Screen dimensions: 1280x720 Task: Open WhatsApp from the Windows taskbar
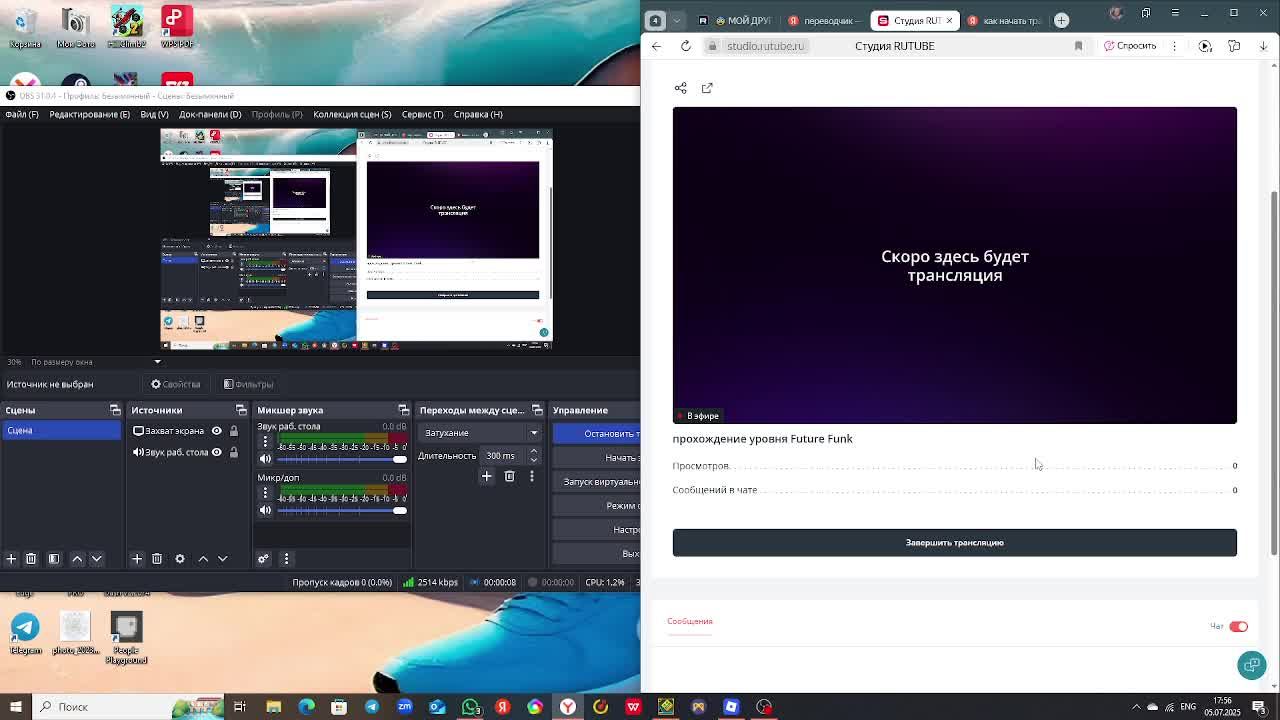click(470, 707)
